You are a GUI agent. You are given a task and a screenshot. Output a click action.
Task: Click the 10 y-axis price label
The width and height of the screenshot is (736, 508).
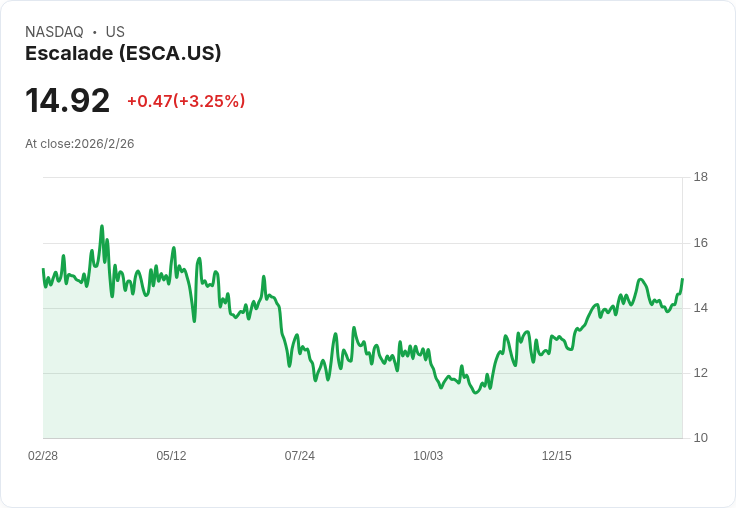pos(701,438)
